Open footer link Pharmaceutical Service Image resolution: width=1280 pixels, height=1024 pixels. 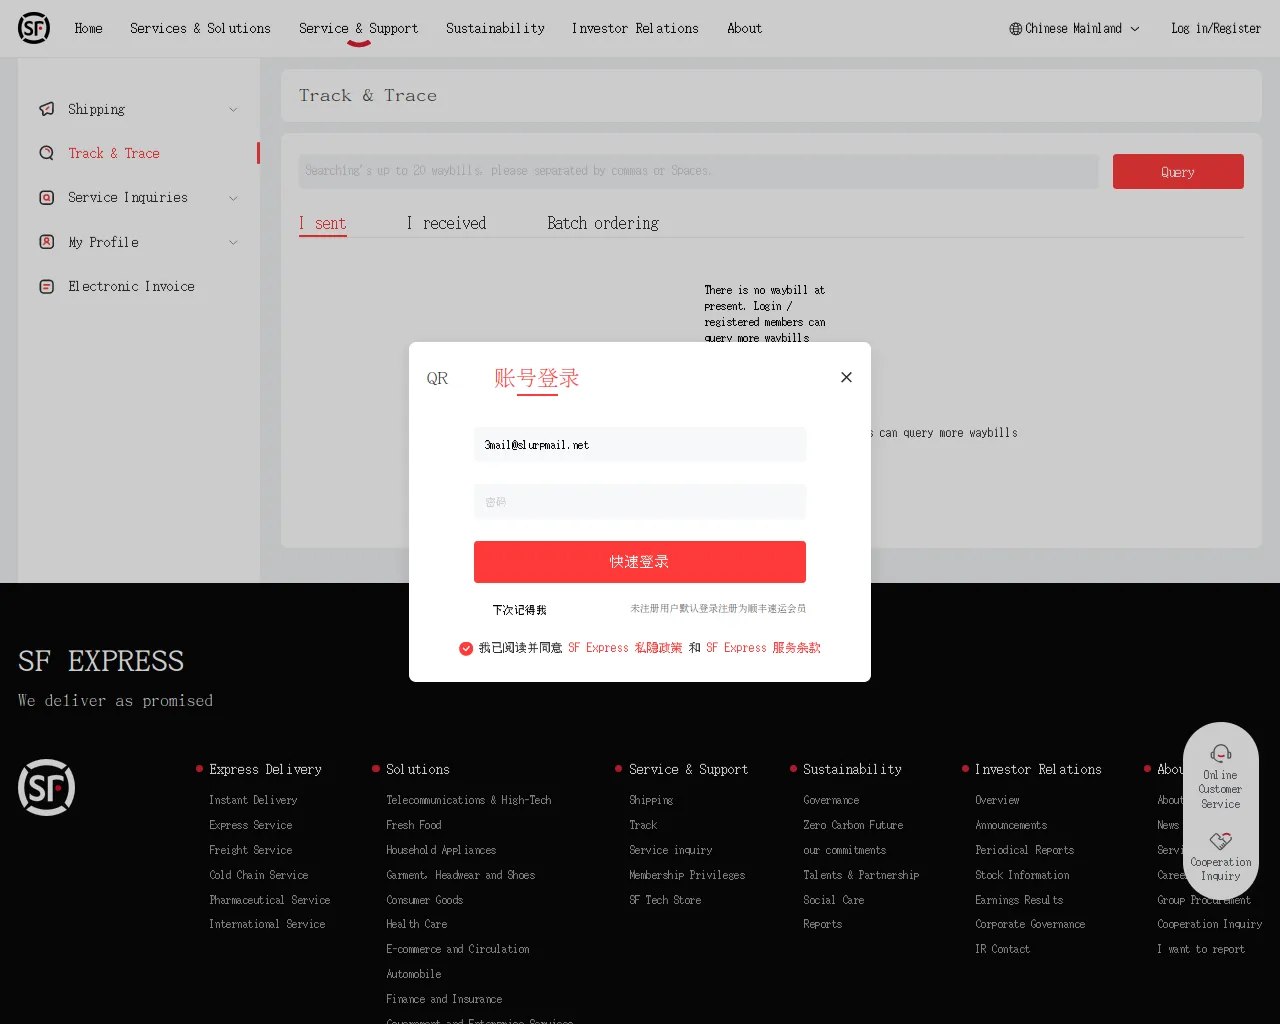pyautogui.click(x=270, y=900)
